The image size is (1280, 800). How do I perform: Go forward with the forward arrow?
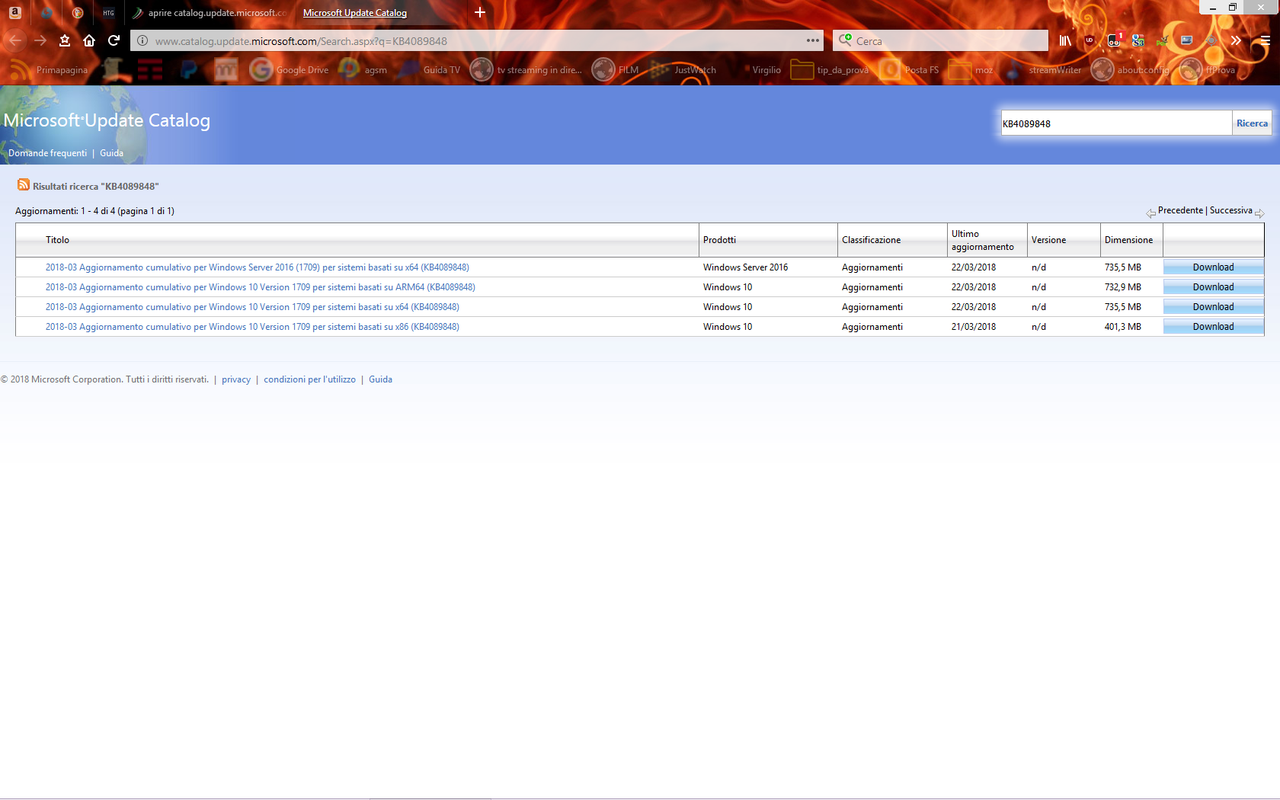(40, 41)
